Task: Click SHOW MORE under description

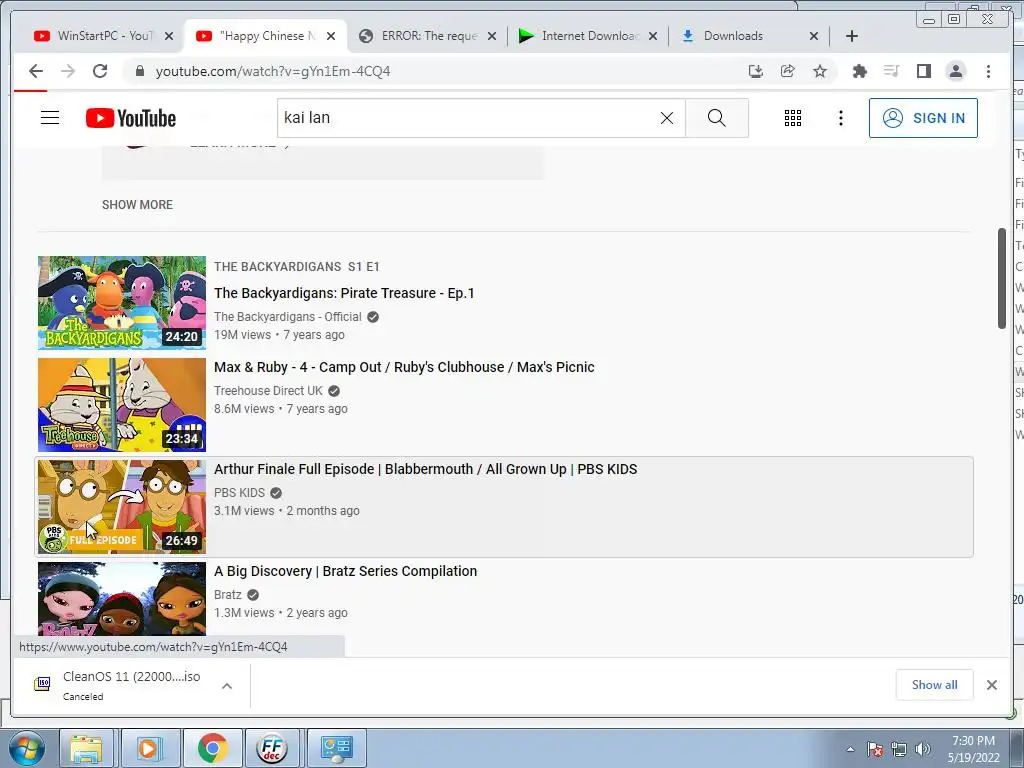Action: [137, 205]
